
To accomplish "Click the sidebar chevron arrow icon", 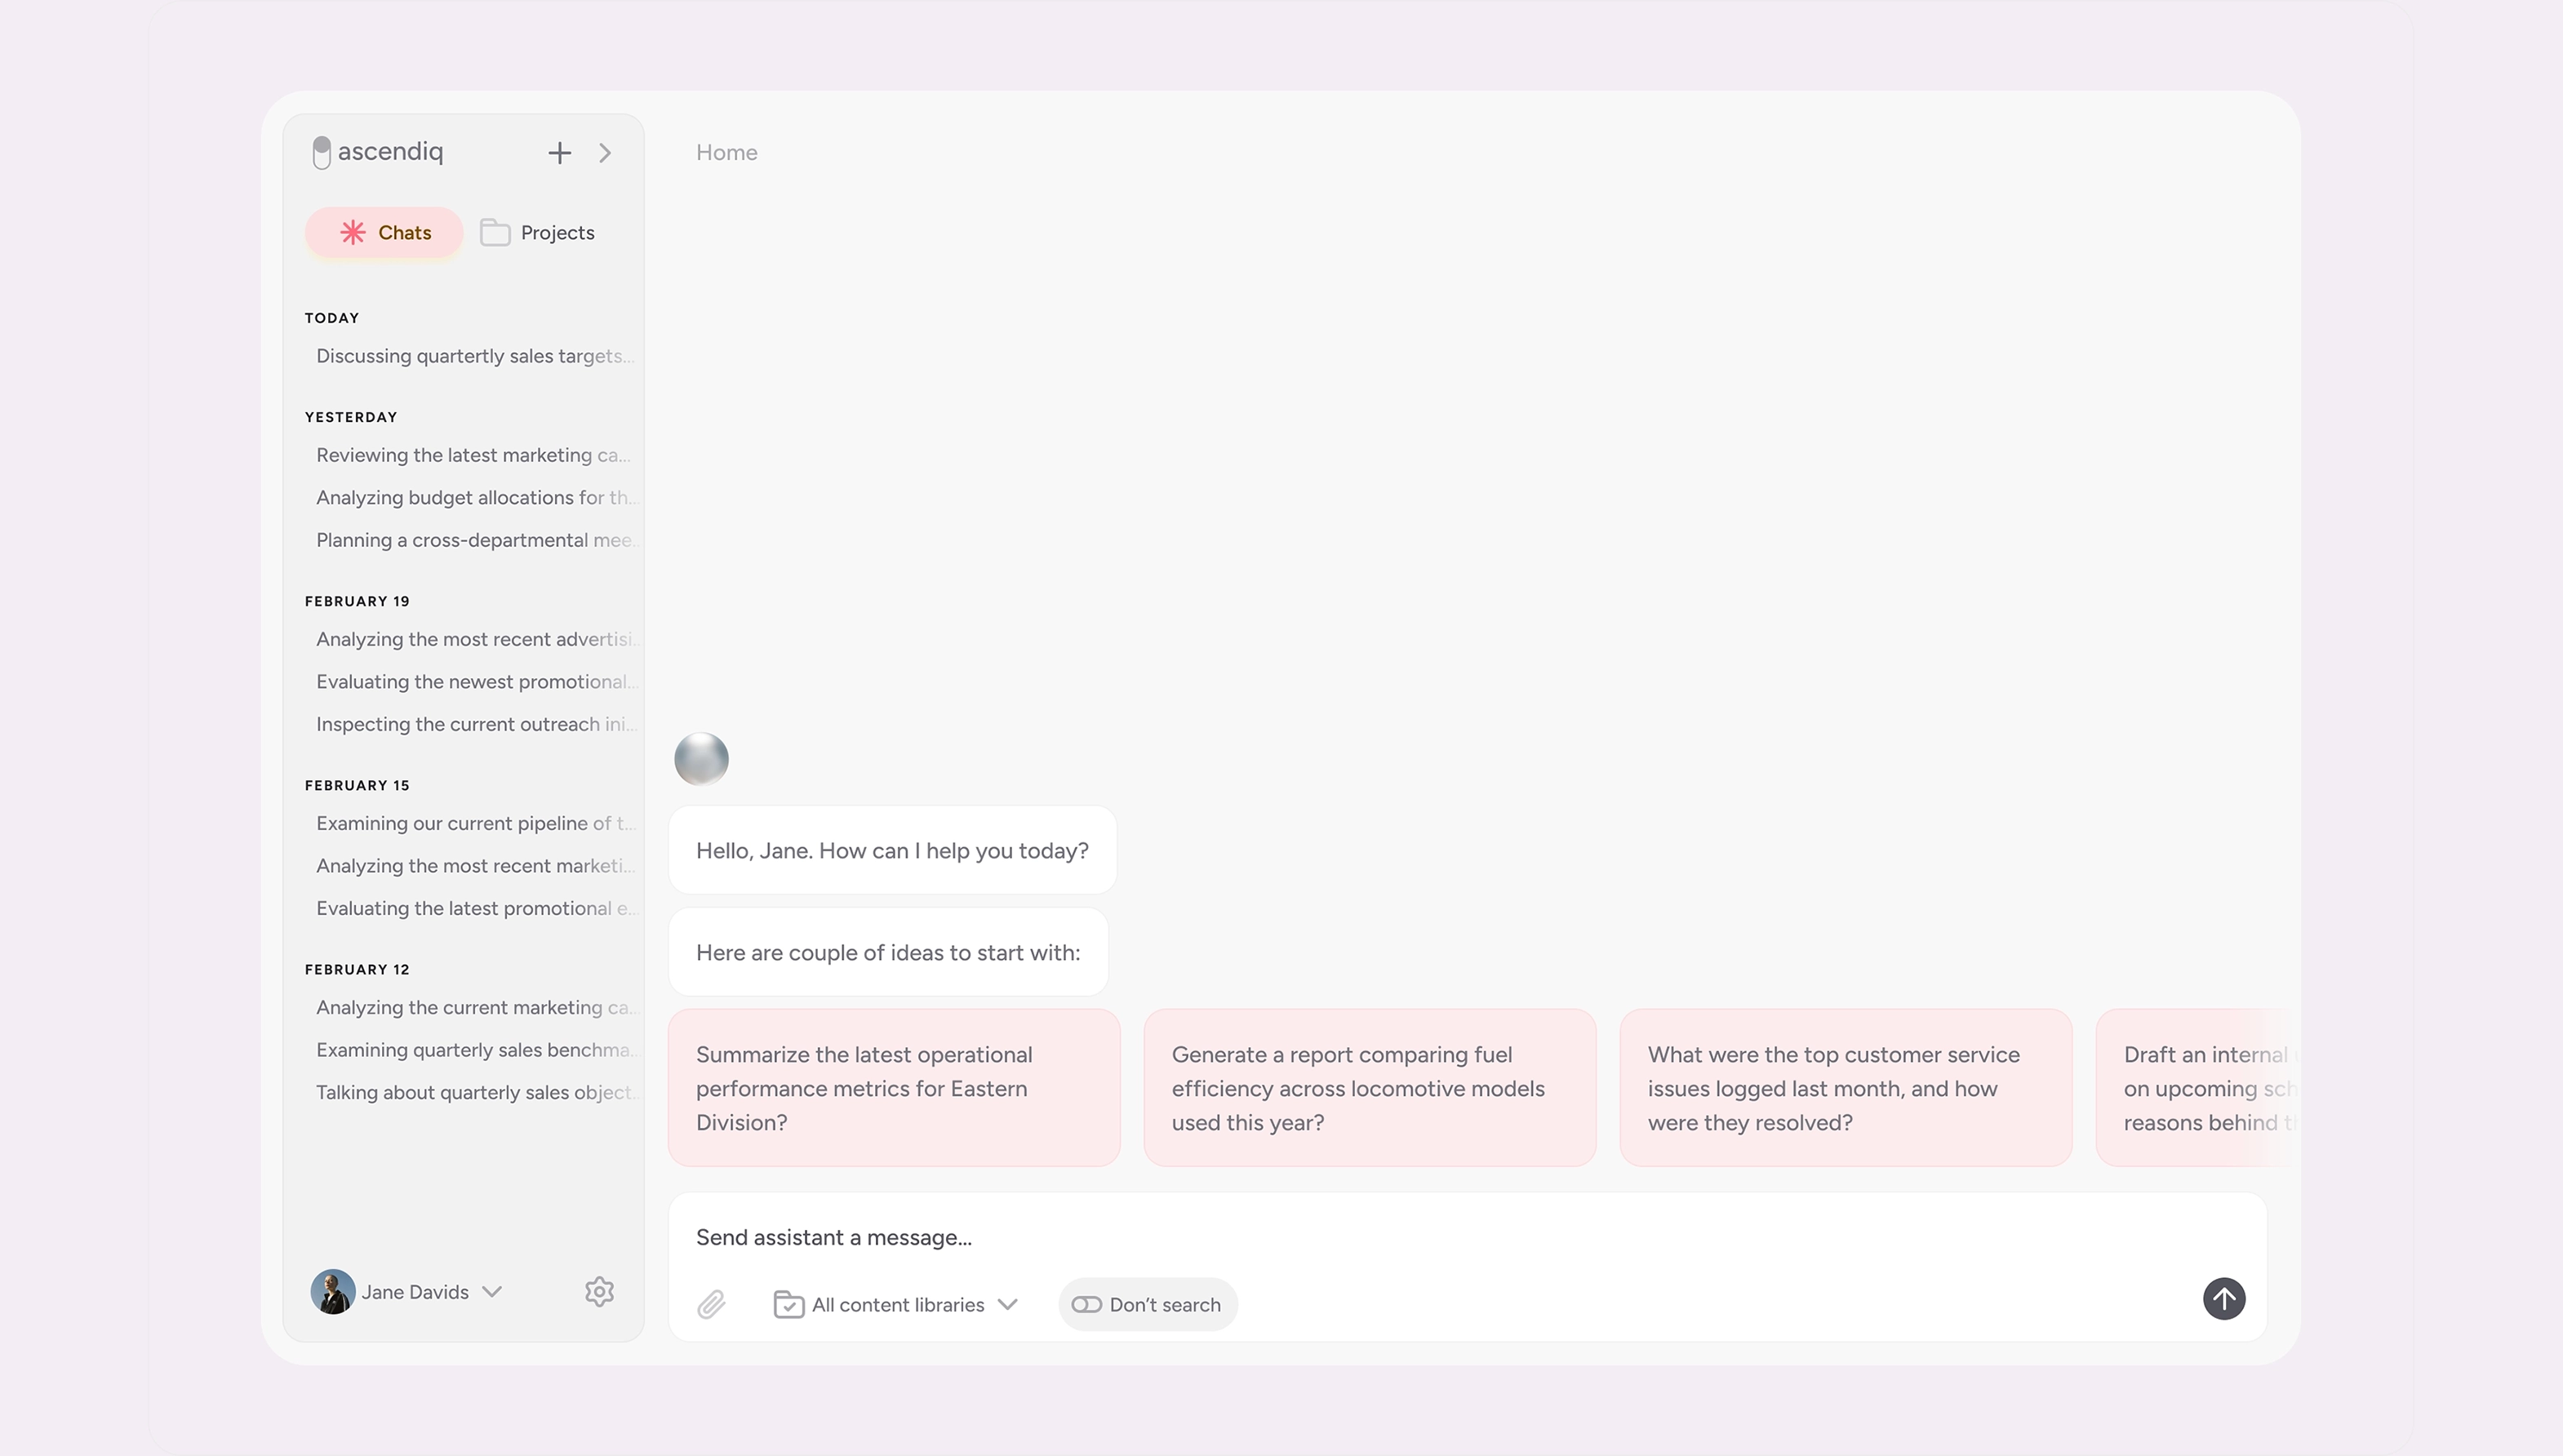I will (605, 153).
